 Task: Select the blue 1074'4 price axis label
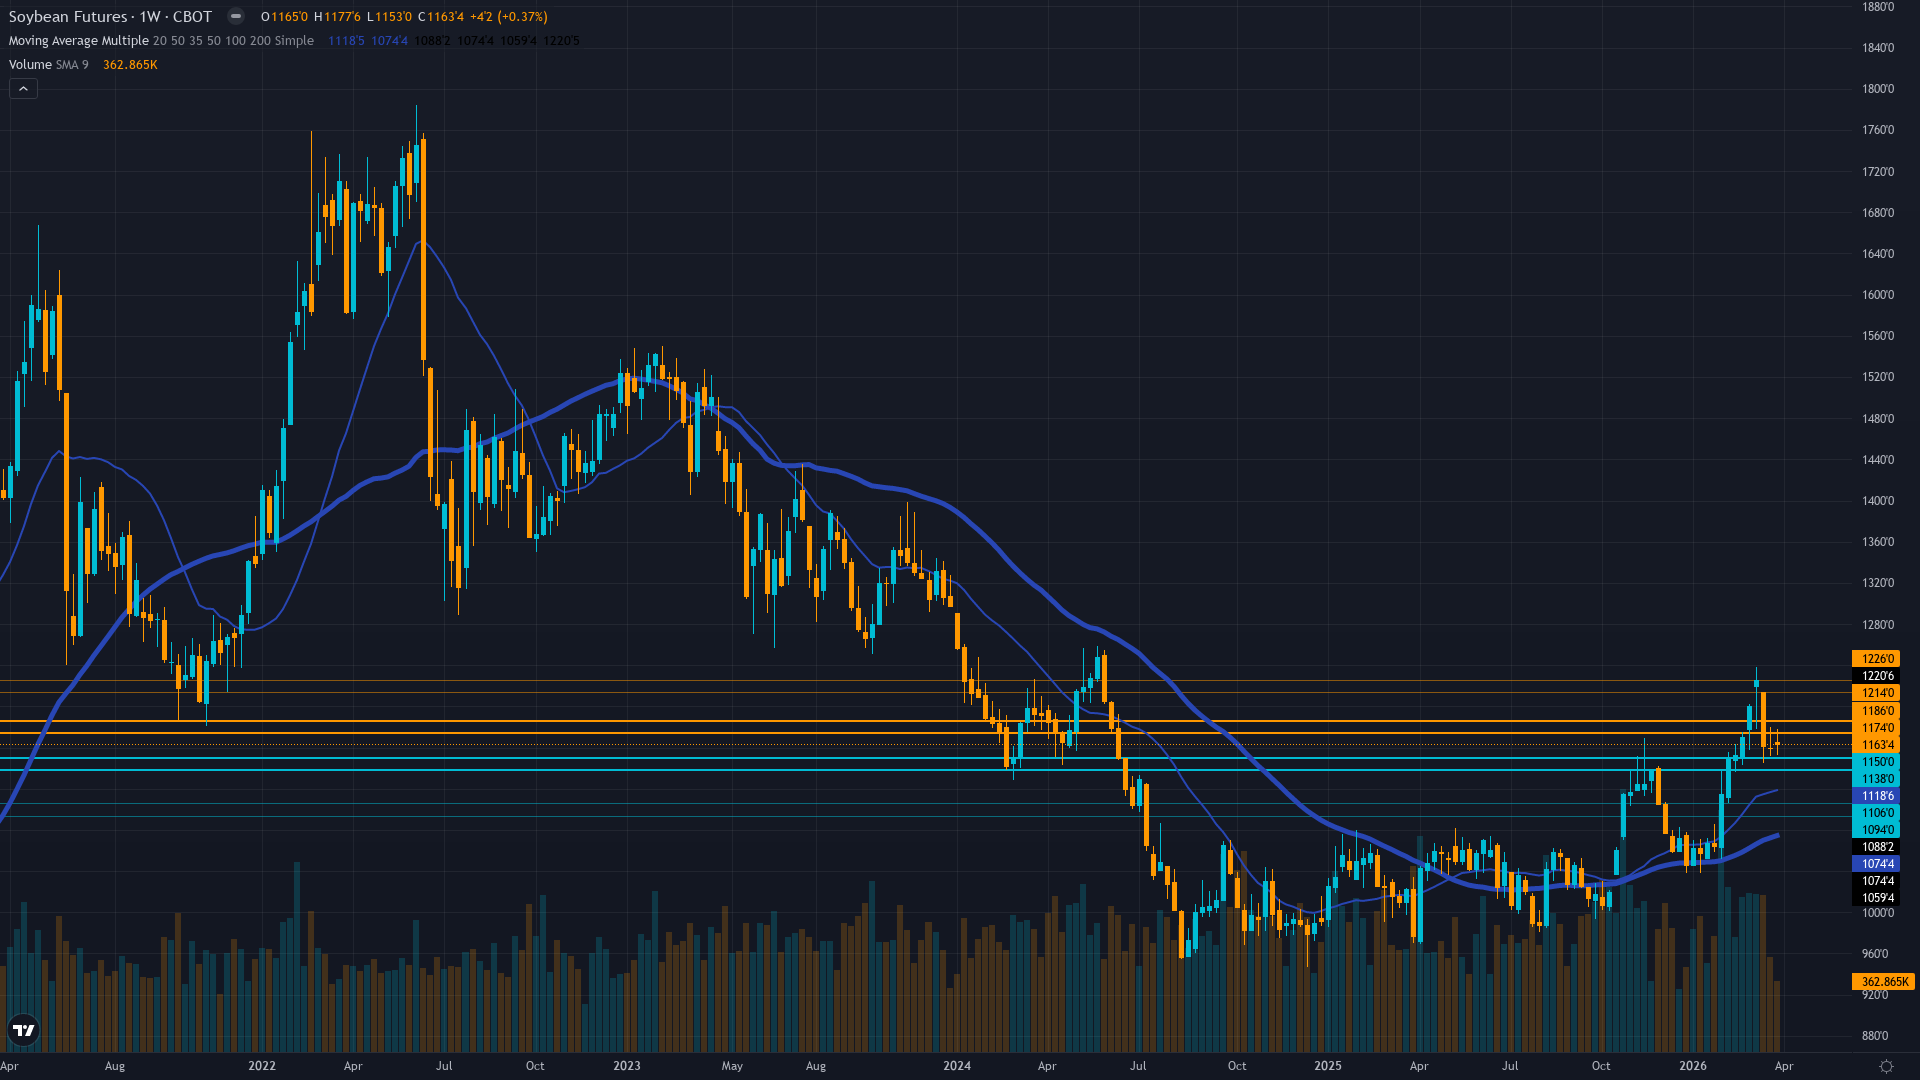1877,864
